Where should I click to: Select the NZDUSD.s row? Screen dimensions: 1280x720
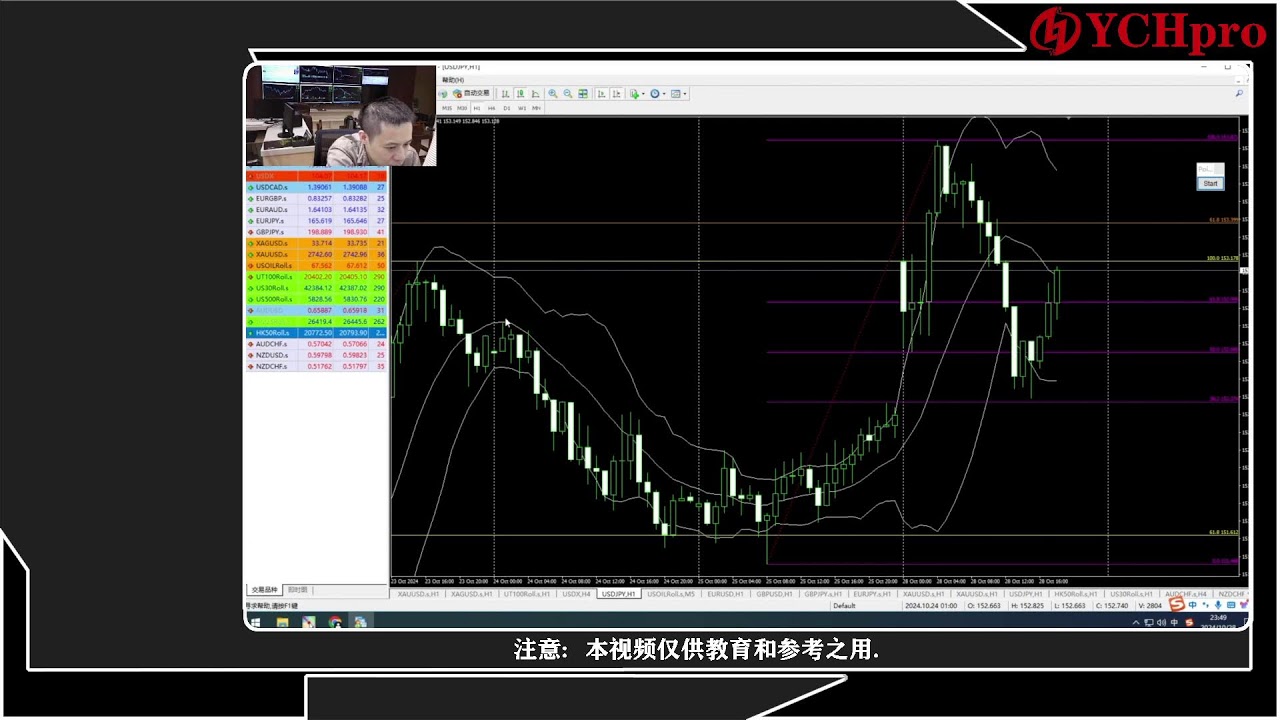point(316,355)
